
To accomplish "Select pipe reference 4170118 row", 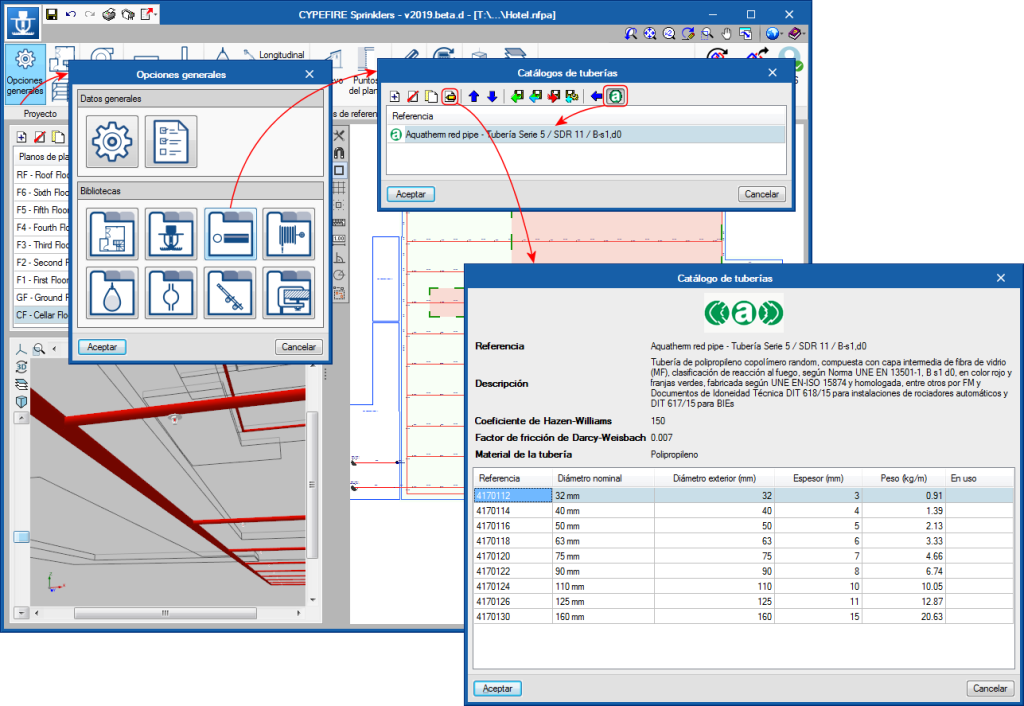I will click(743, 541).
